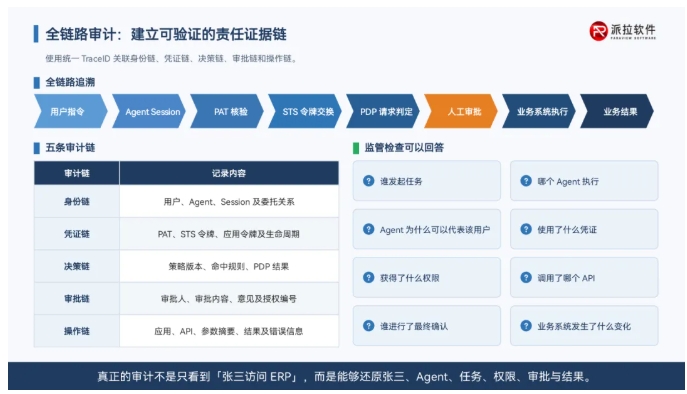The height and width of the screenshot is (394, 687).
Task: Select the orange 人工审批 step arrow
Action: point(461,111)
